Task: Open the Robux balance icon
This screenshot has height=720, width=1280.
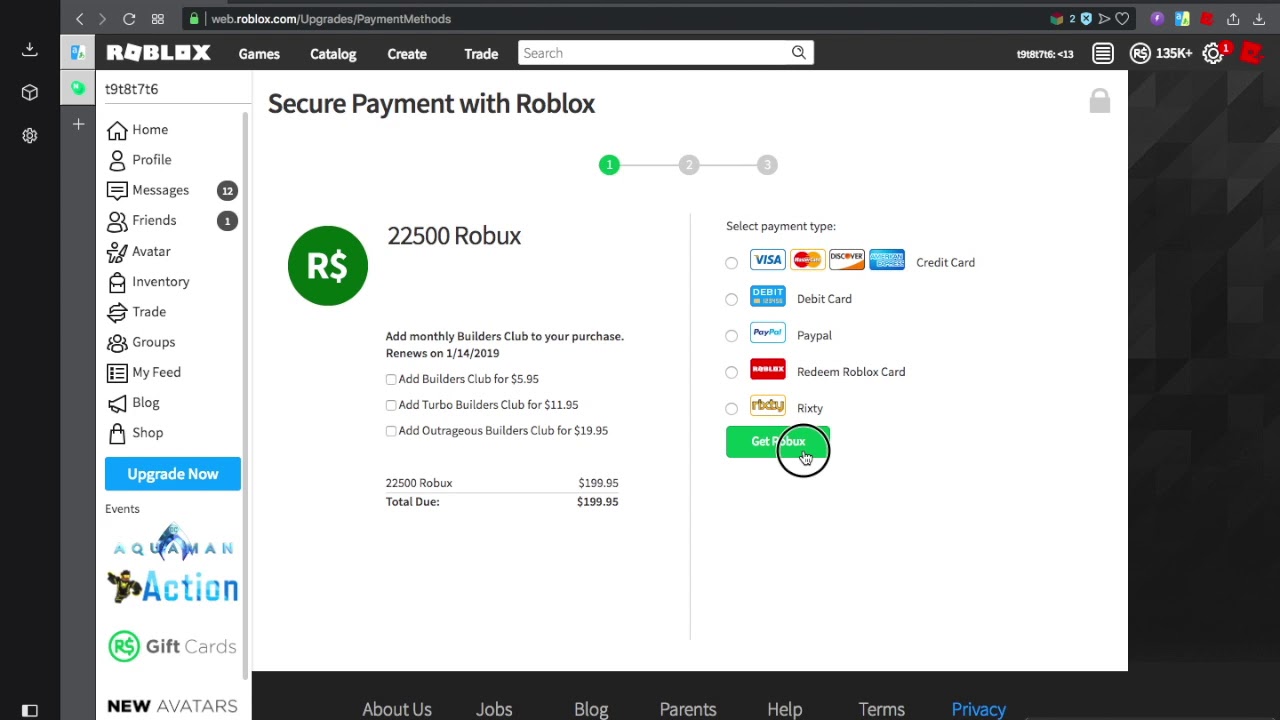Action: 1140,54
